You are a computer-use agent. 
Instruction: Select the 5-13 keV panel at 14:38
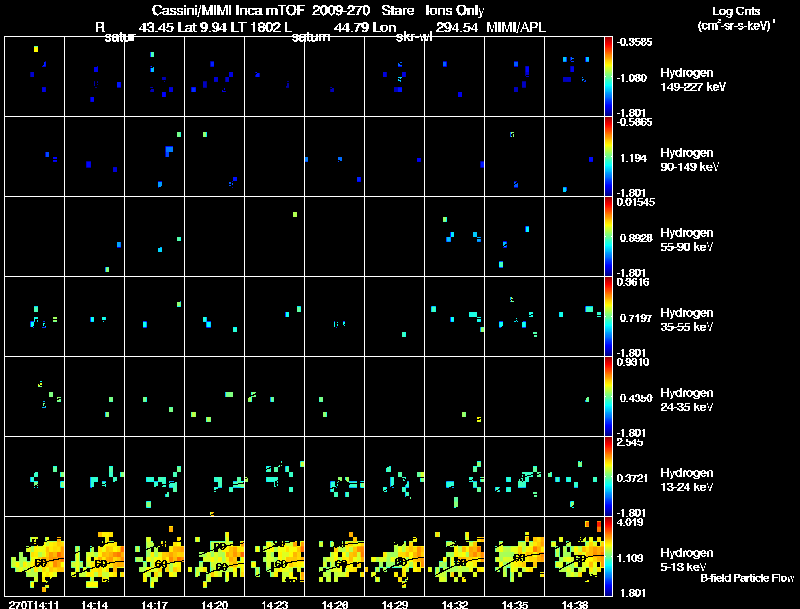[x=574, y=556]
